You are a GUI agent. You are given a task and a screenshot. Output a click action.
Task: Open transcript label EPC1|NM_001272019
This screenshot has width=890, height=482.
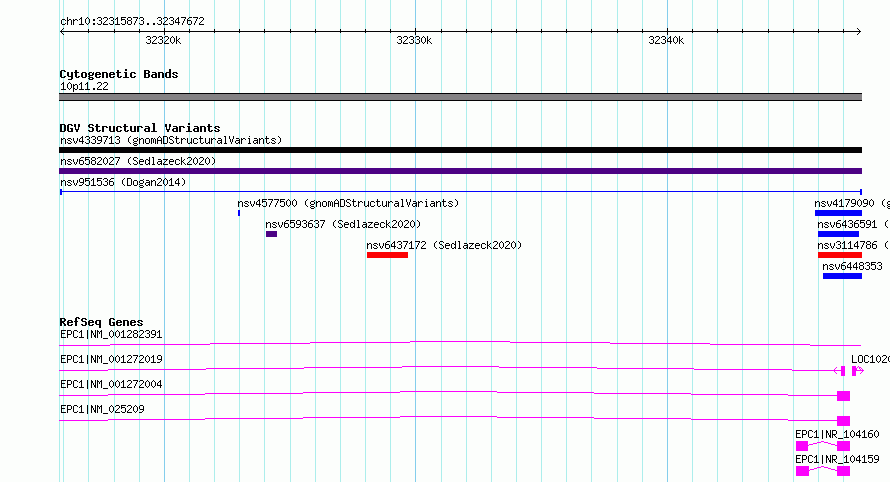(x=111, y=359)
